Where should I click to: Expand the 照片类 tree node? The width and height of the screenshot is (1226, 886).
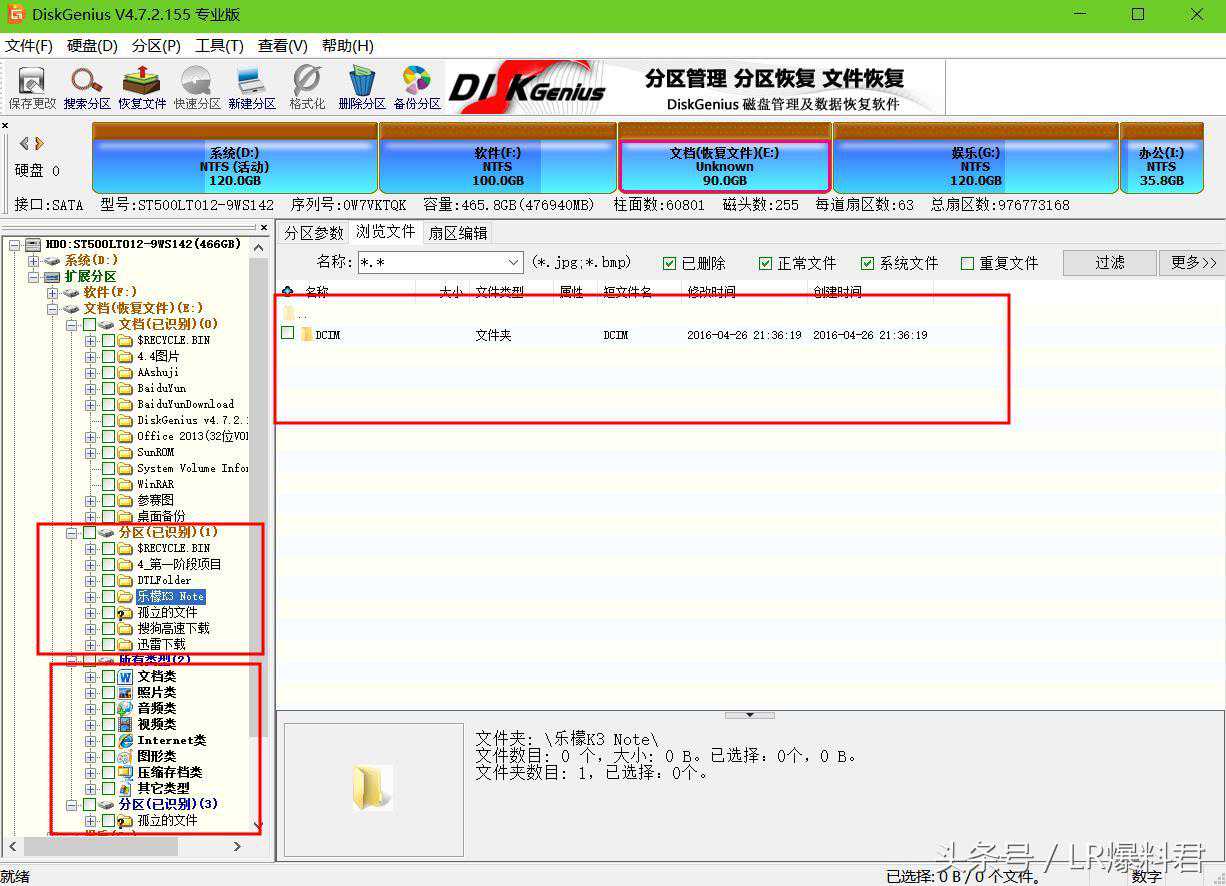pos(91,692)
